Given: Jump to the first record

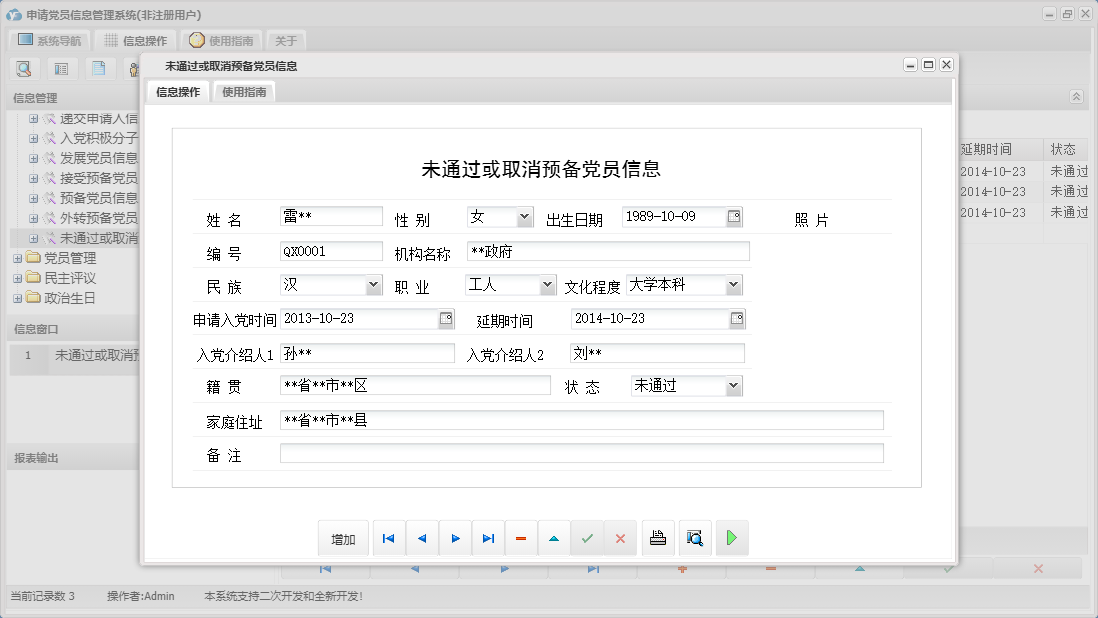Looking at the screenshot, I should [388, 538].
